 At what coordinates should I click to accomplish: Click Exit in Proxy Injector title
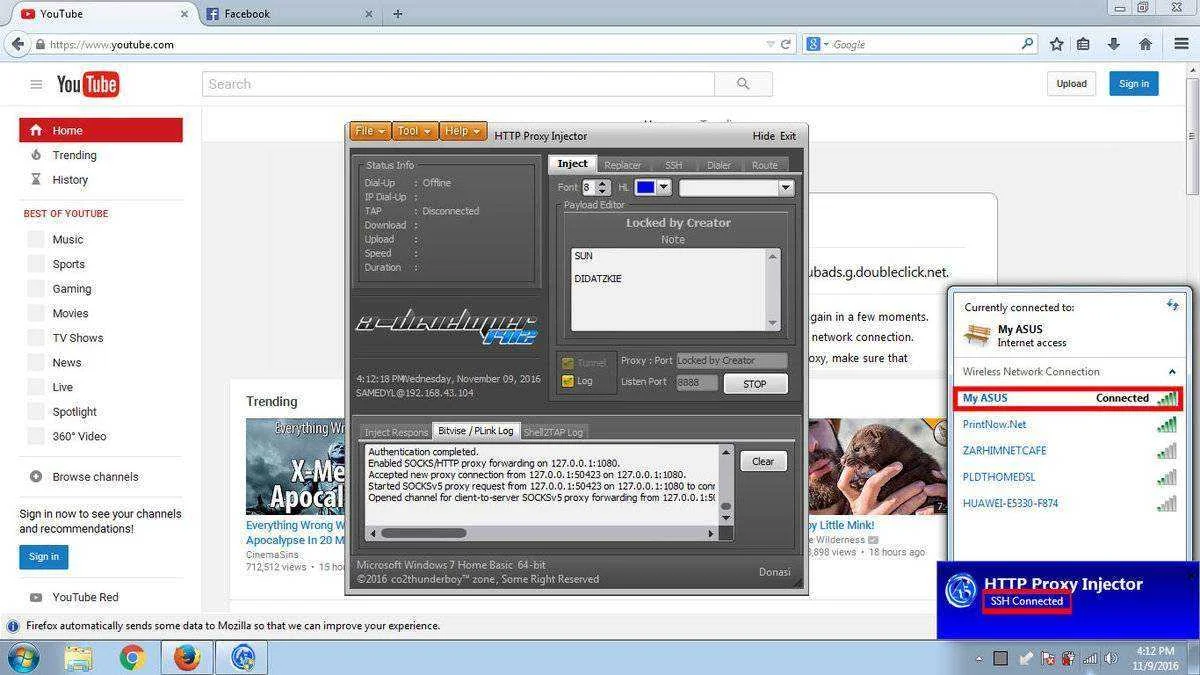[788, 136]
